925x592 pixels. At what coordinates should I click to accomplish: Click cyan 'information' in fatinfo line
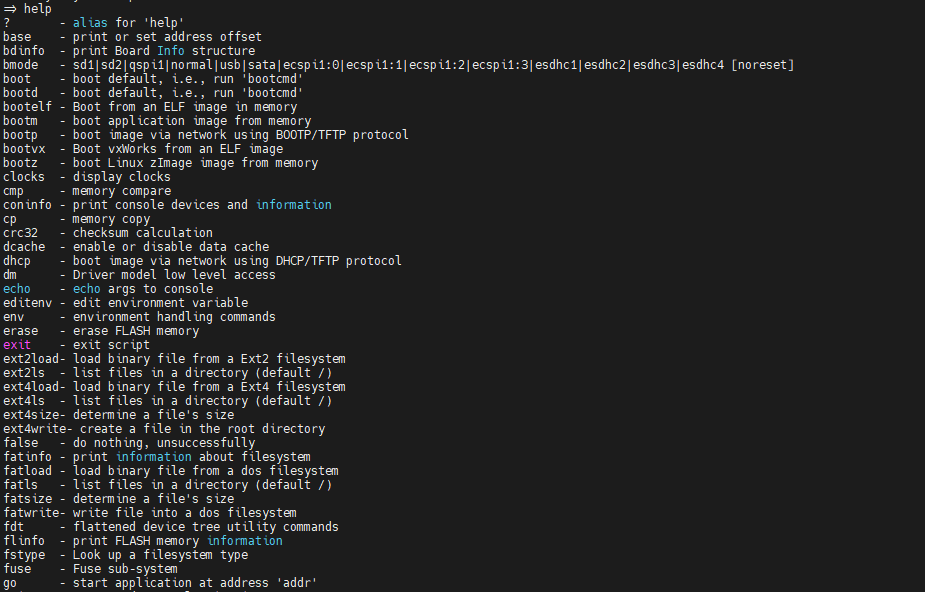point(153,457)
